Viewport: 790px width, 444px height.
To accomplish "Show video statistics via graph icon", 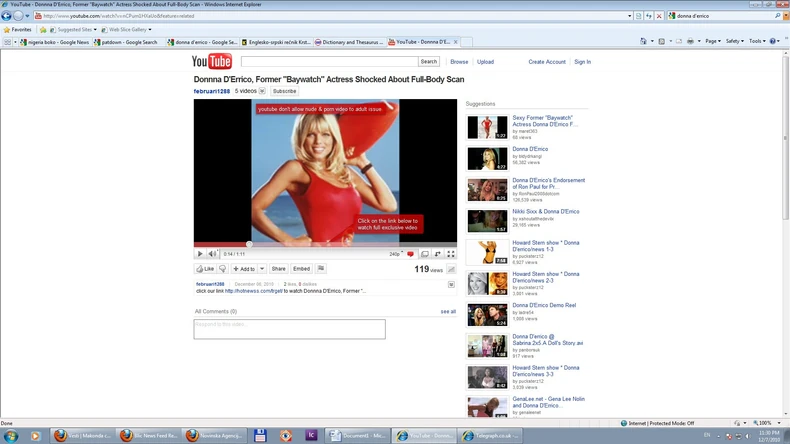I will (x=451, y=269).
